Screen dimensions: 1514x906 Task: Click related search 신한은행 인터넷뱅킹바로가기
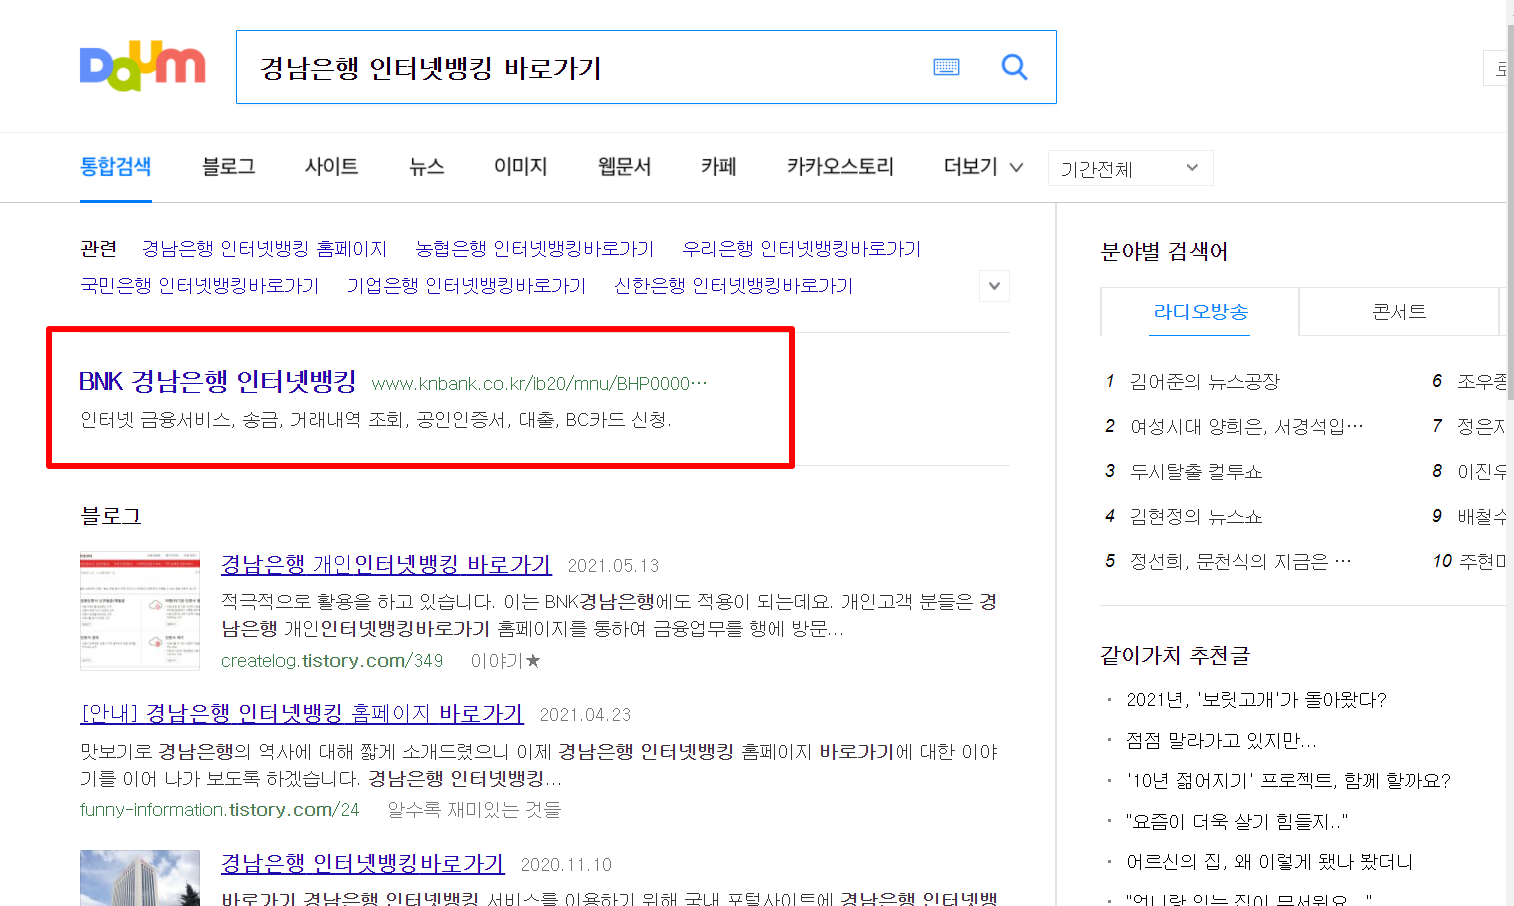733,286
